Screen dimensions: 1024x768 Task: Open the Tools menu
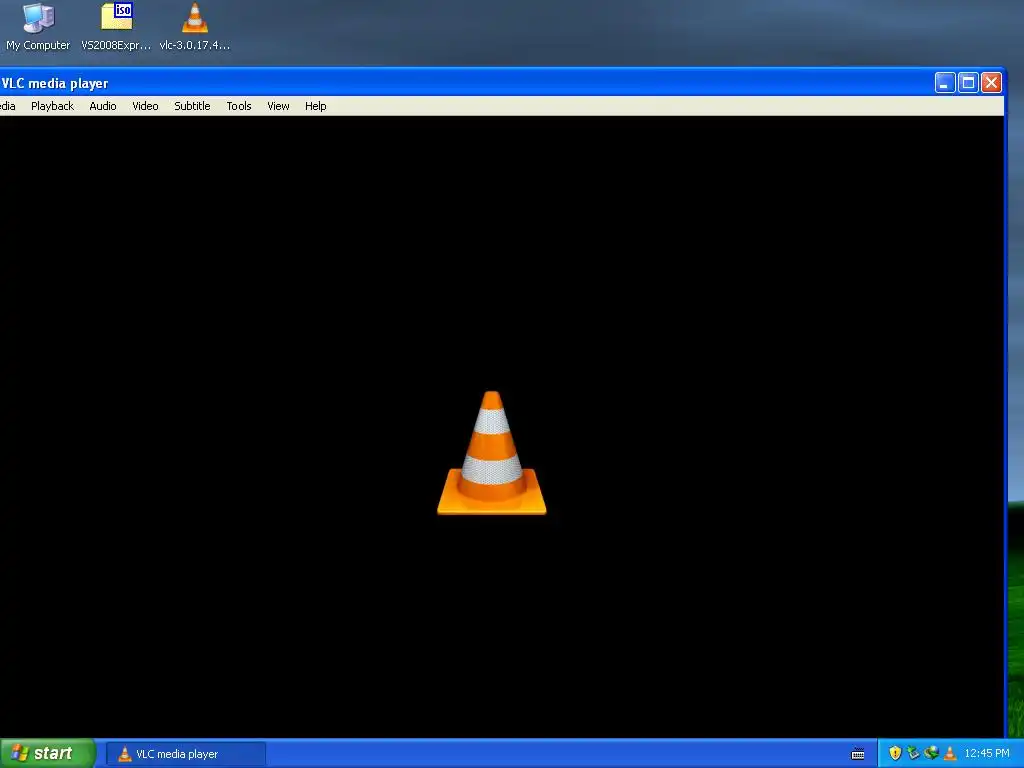point(239,106)
